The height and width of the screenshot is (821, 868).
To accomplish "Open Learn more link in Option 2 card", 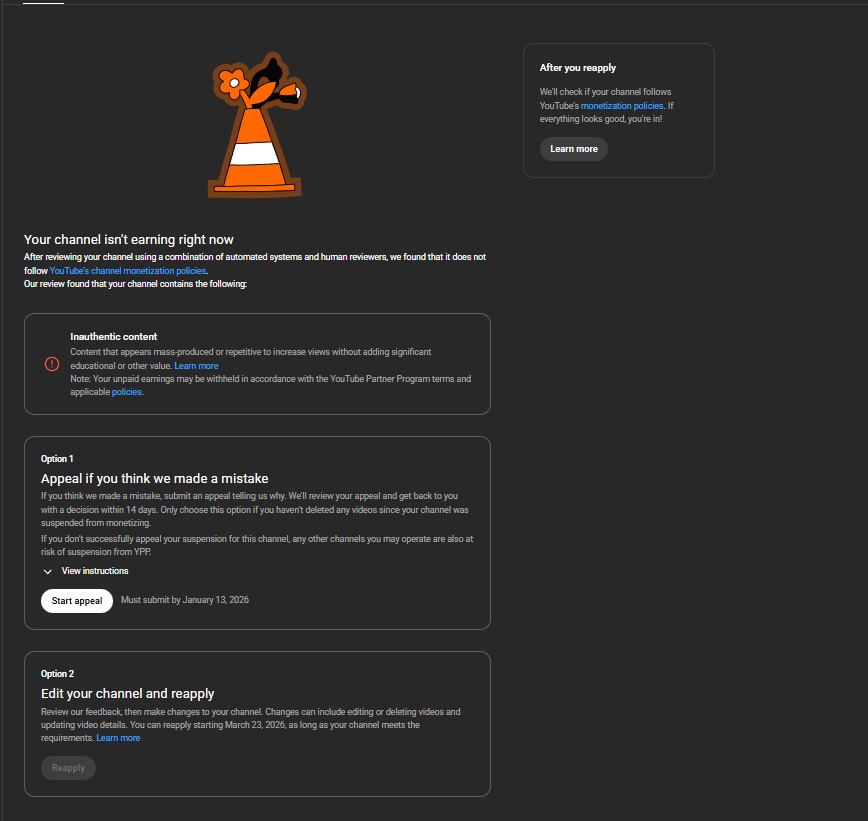I will 118,738.
